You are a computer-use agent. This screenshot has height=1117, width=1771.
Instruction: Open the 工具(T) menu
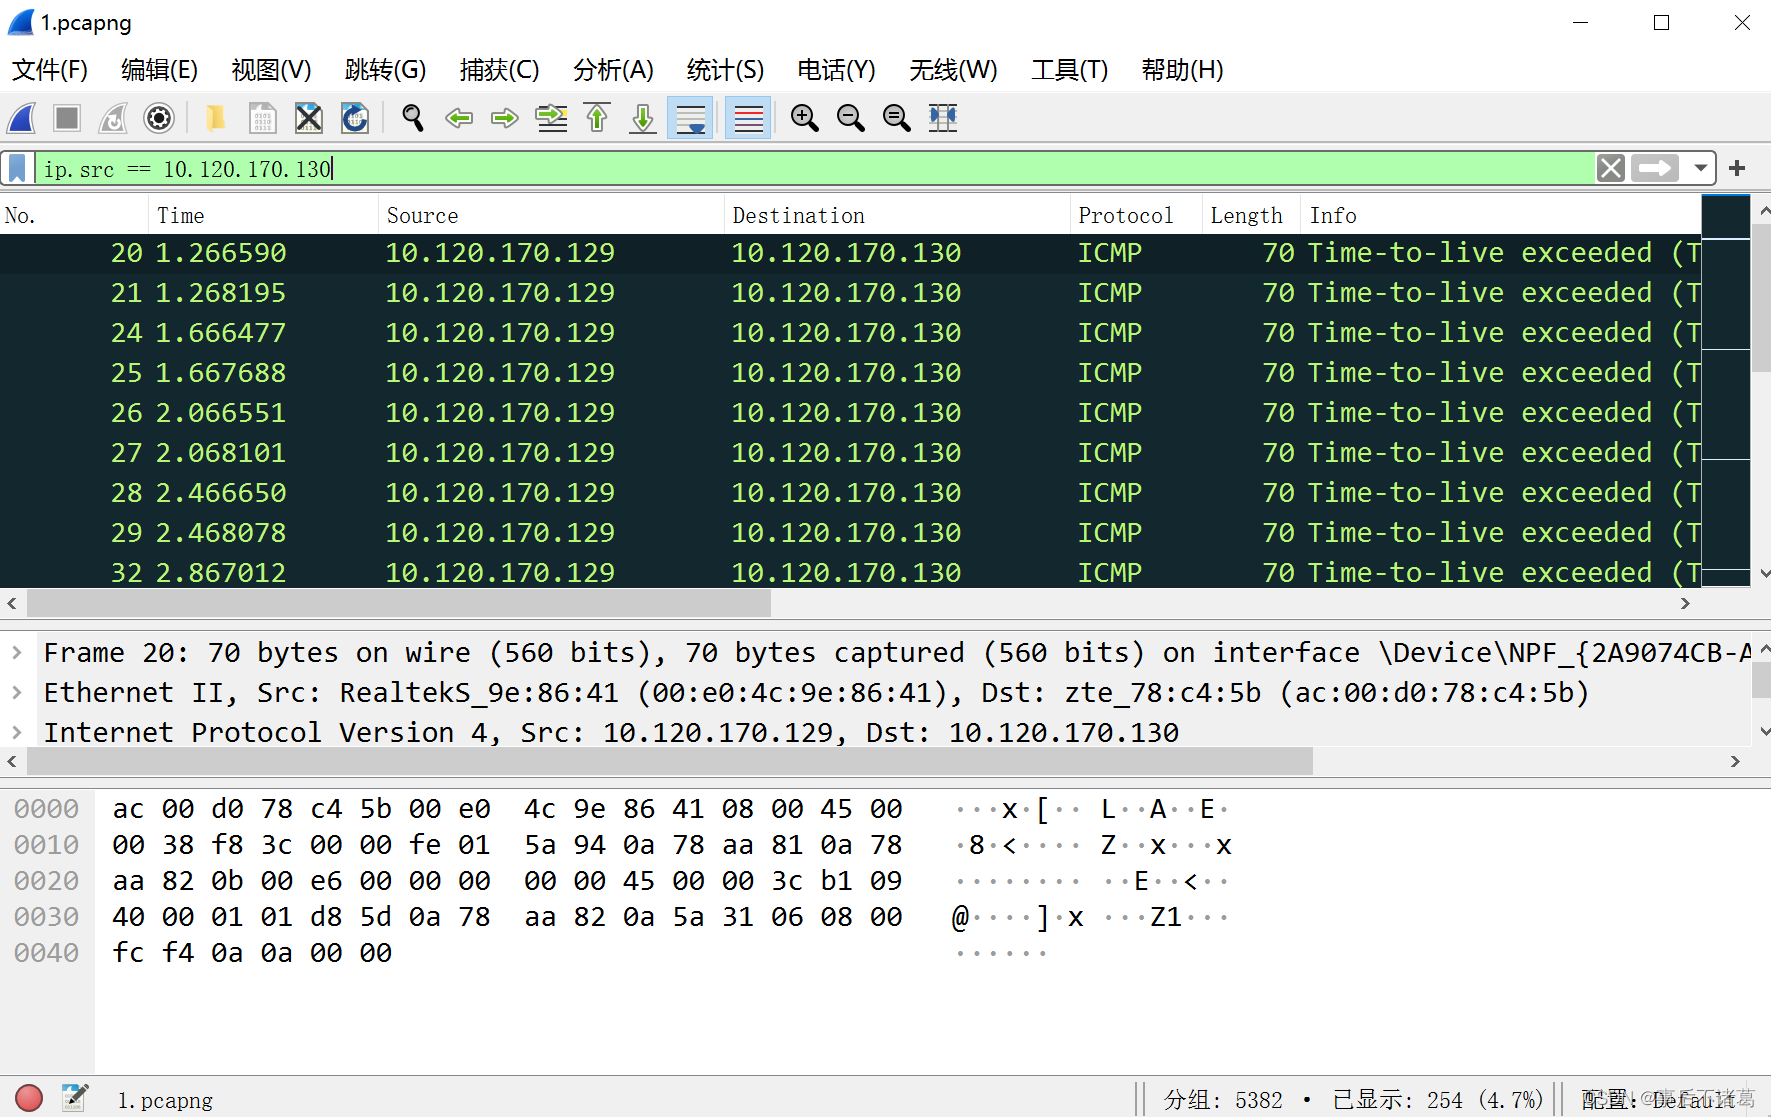click(1070, 70)
